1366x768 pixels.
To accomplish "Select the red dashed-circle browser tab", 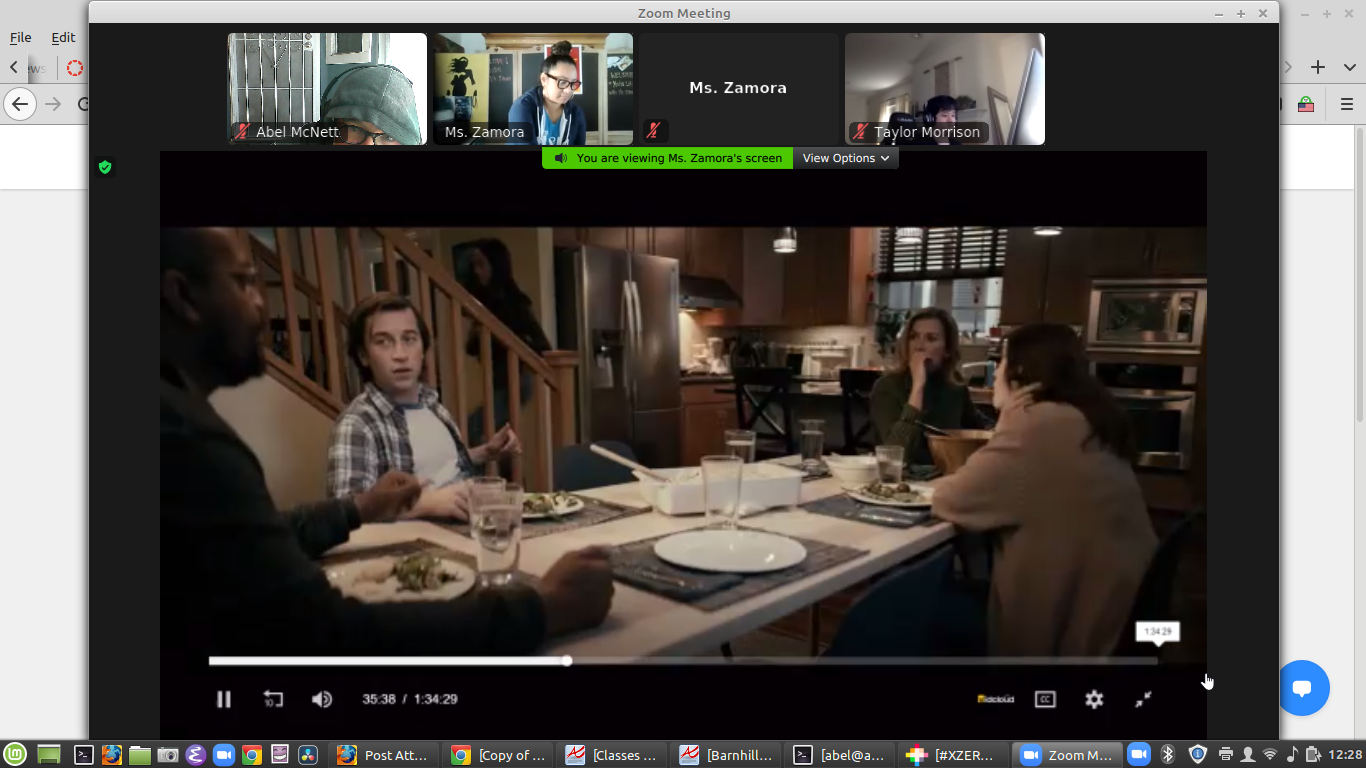I will point(75,68).
